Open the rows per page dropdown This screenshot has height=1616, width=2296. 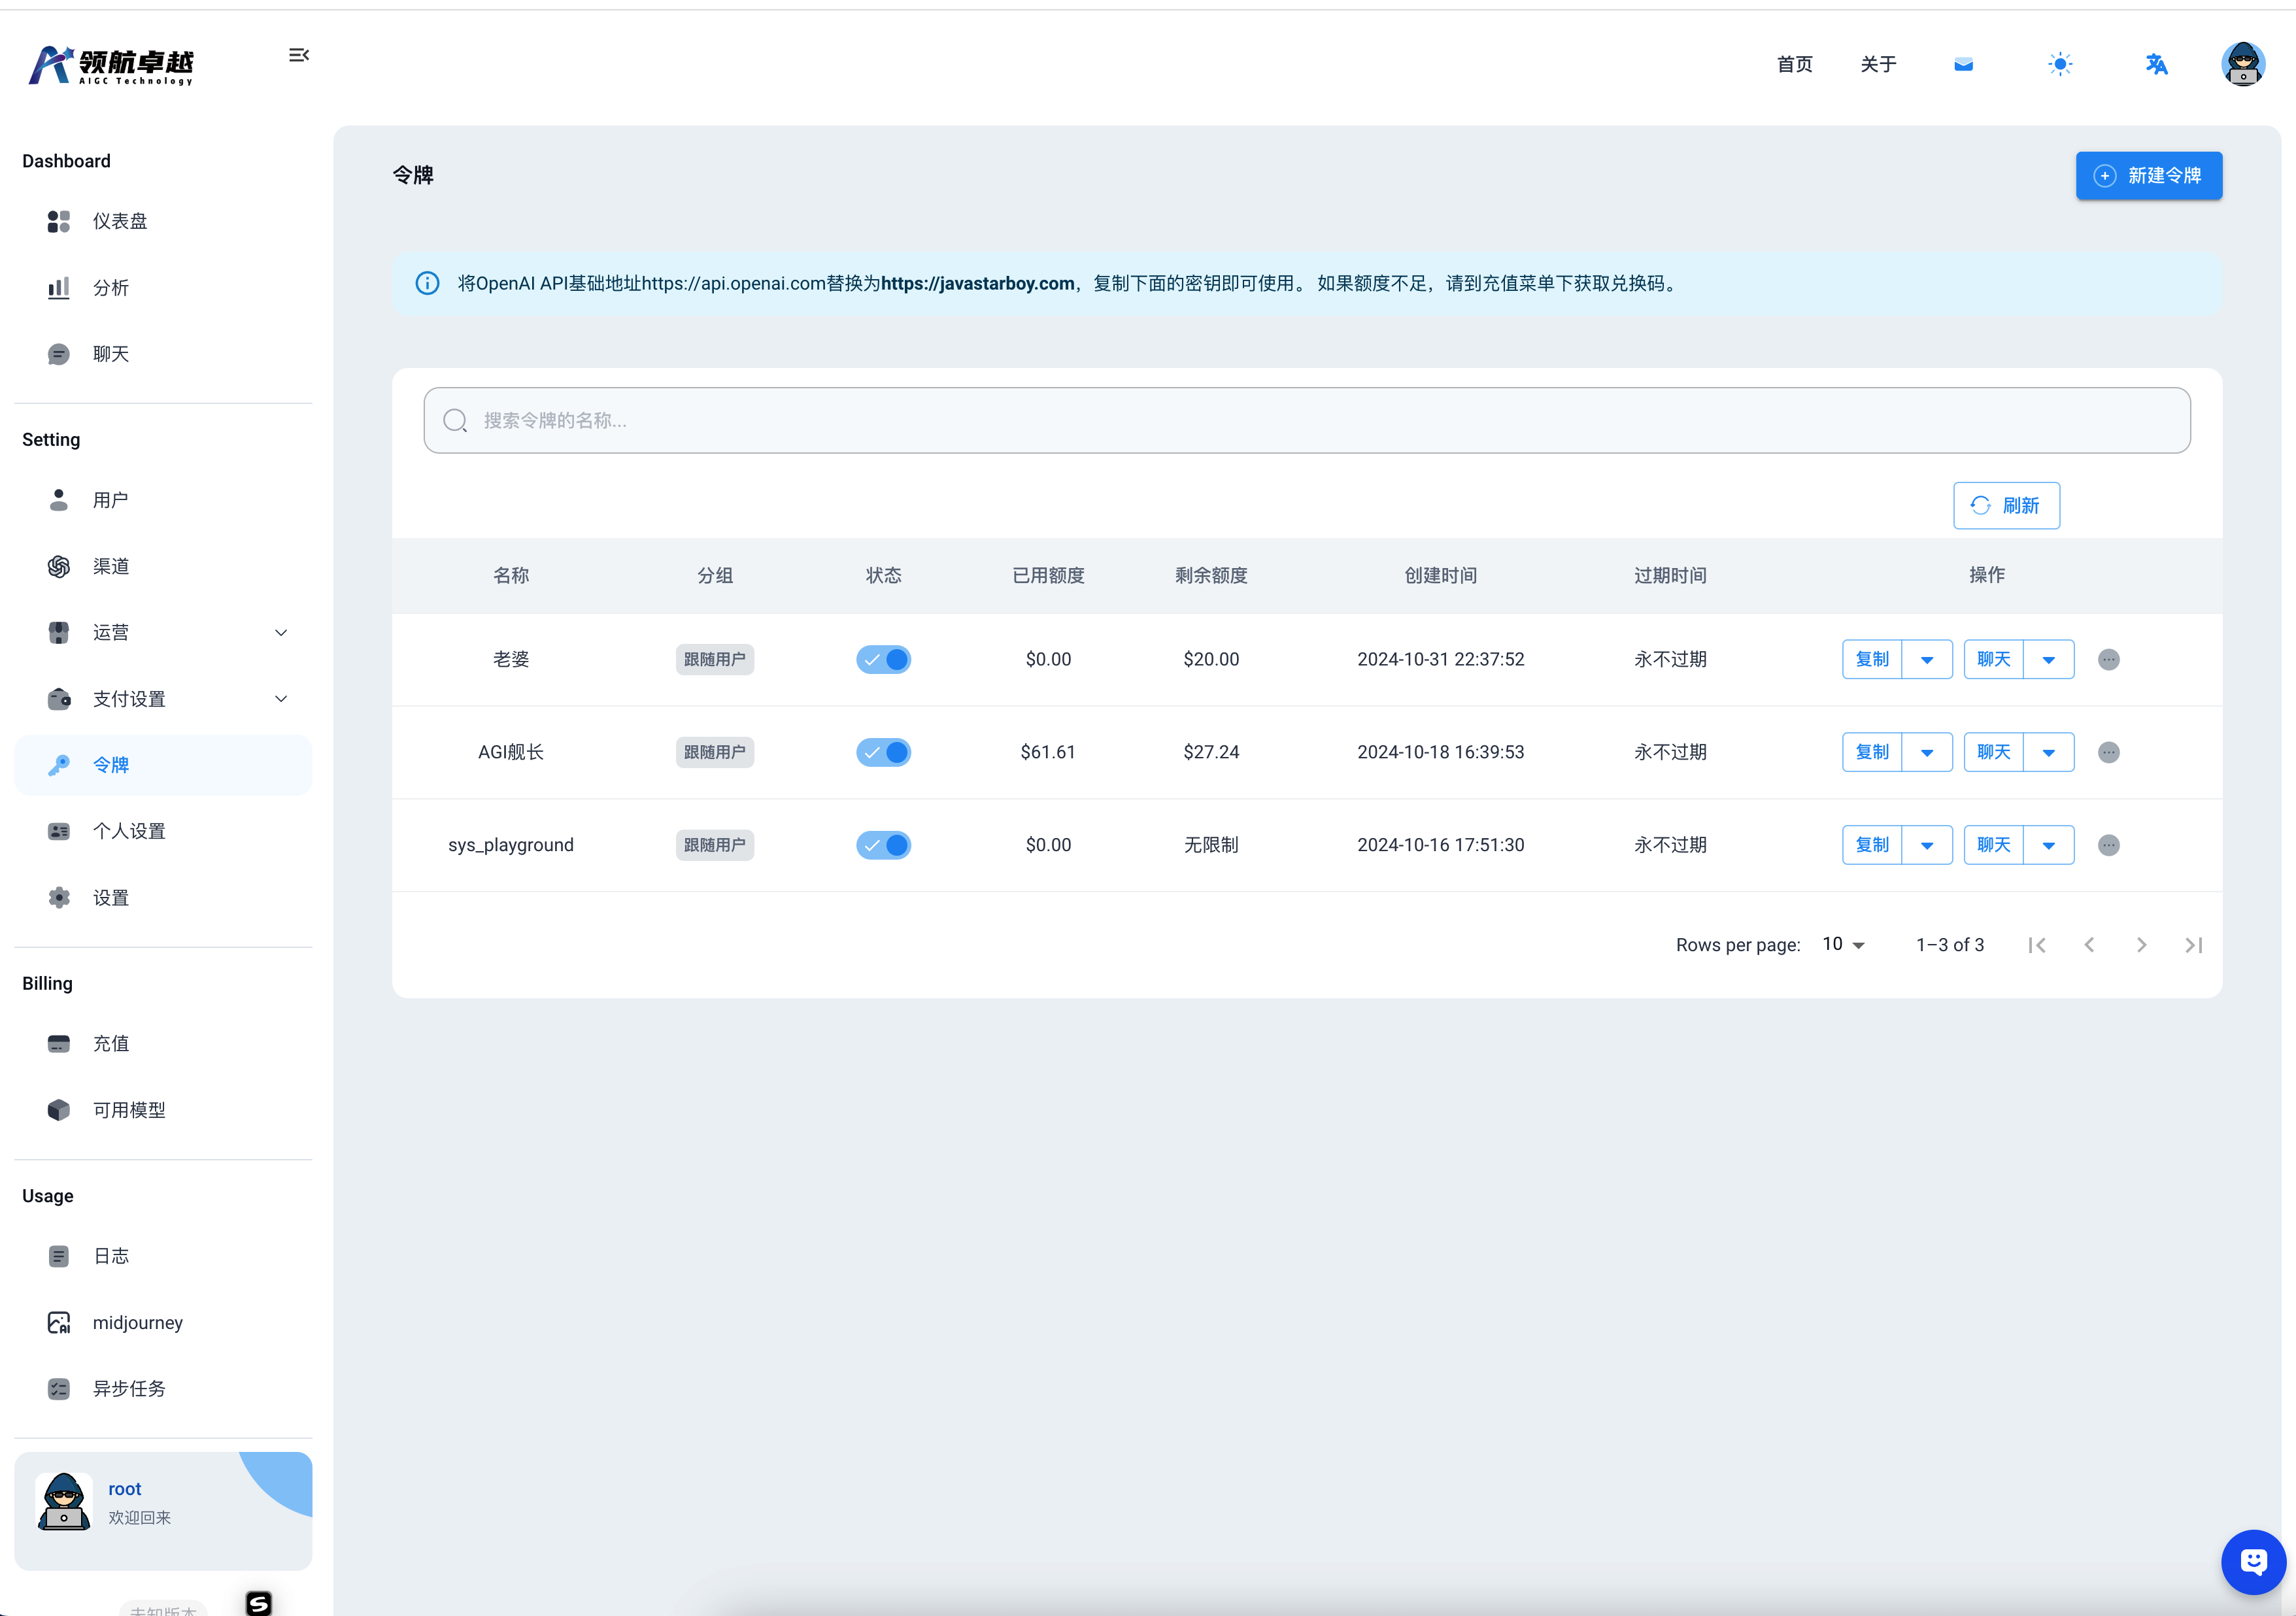pyautogui.click(x=1843, y=945)
